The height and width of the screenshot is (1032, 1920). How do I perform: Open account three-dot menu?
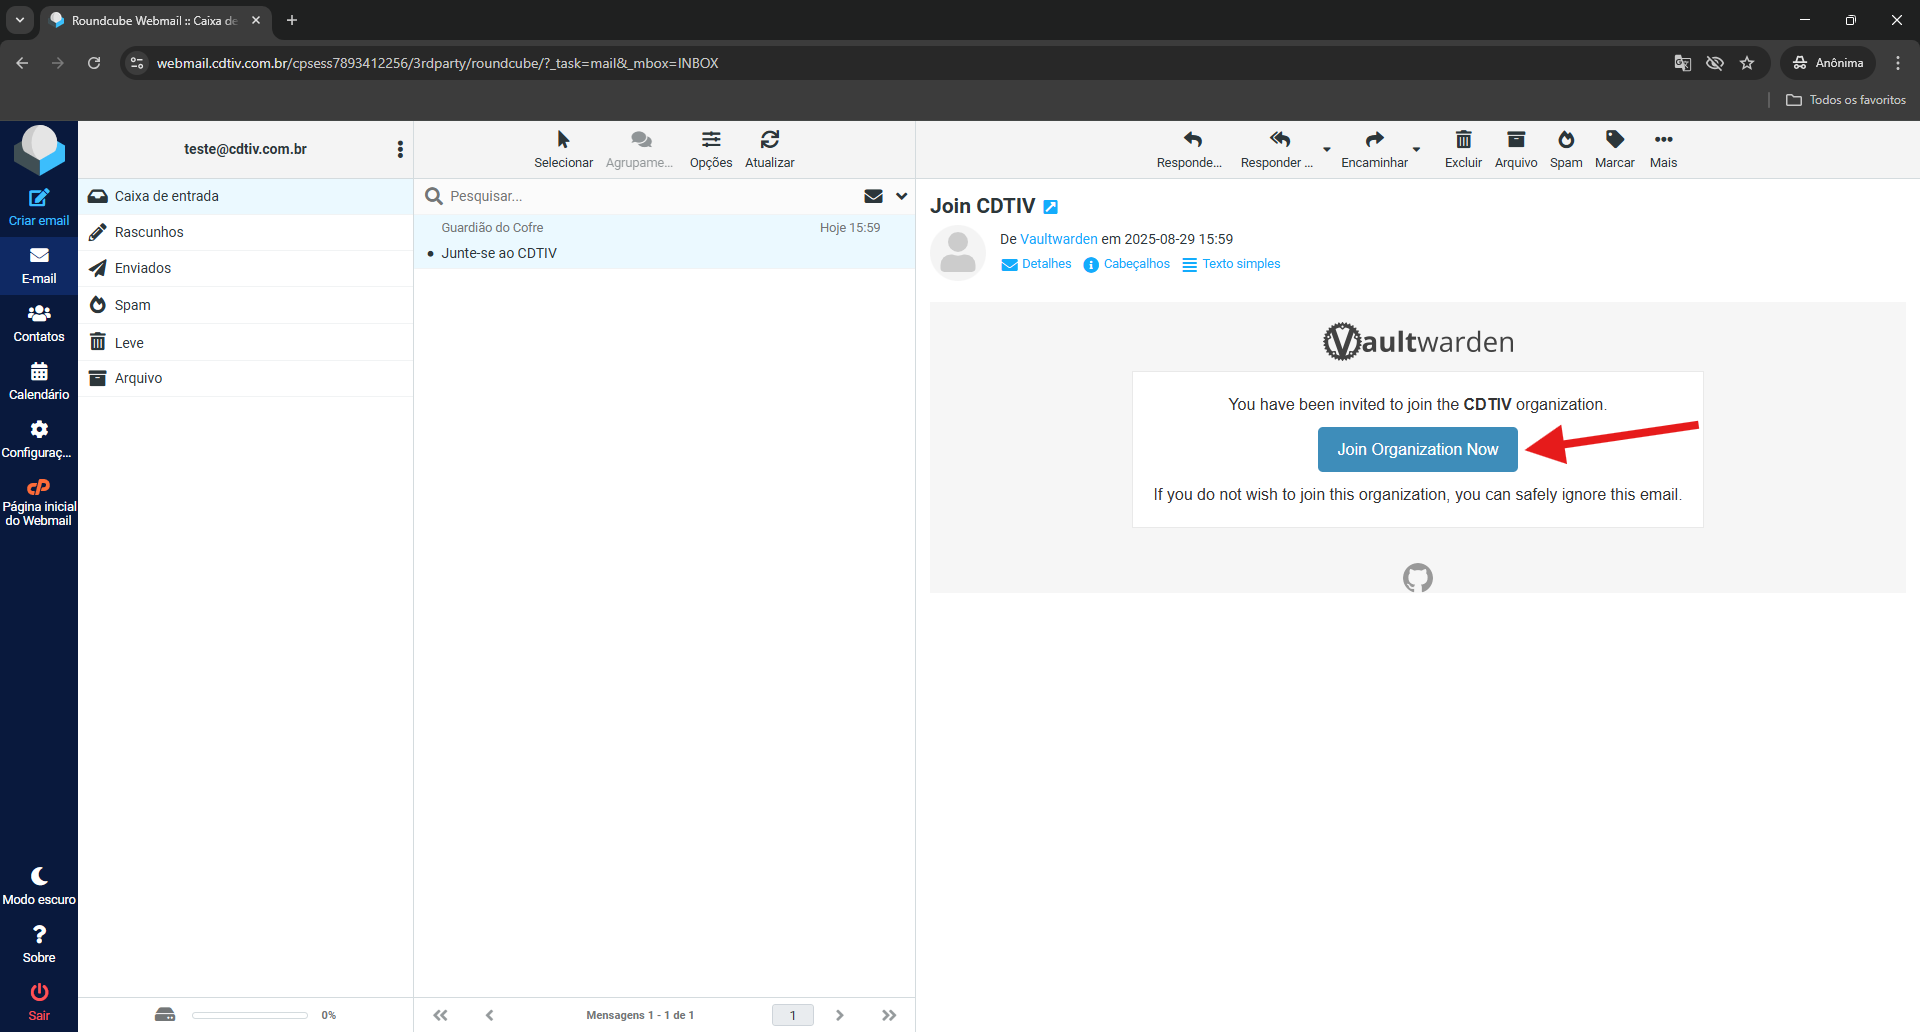pos(400,149)
